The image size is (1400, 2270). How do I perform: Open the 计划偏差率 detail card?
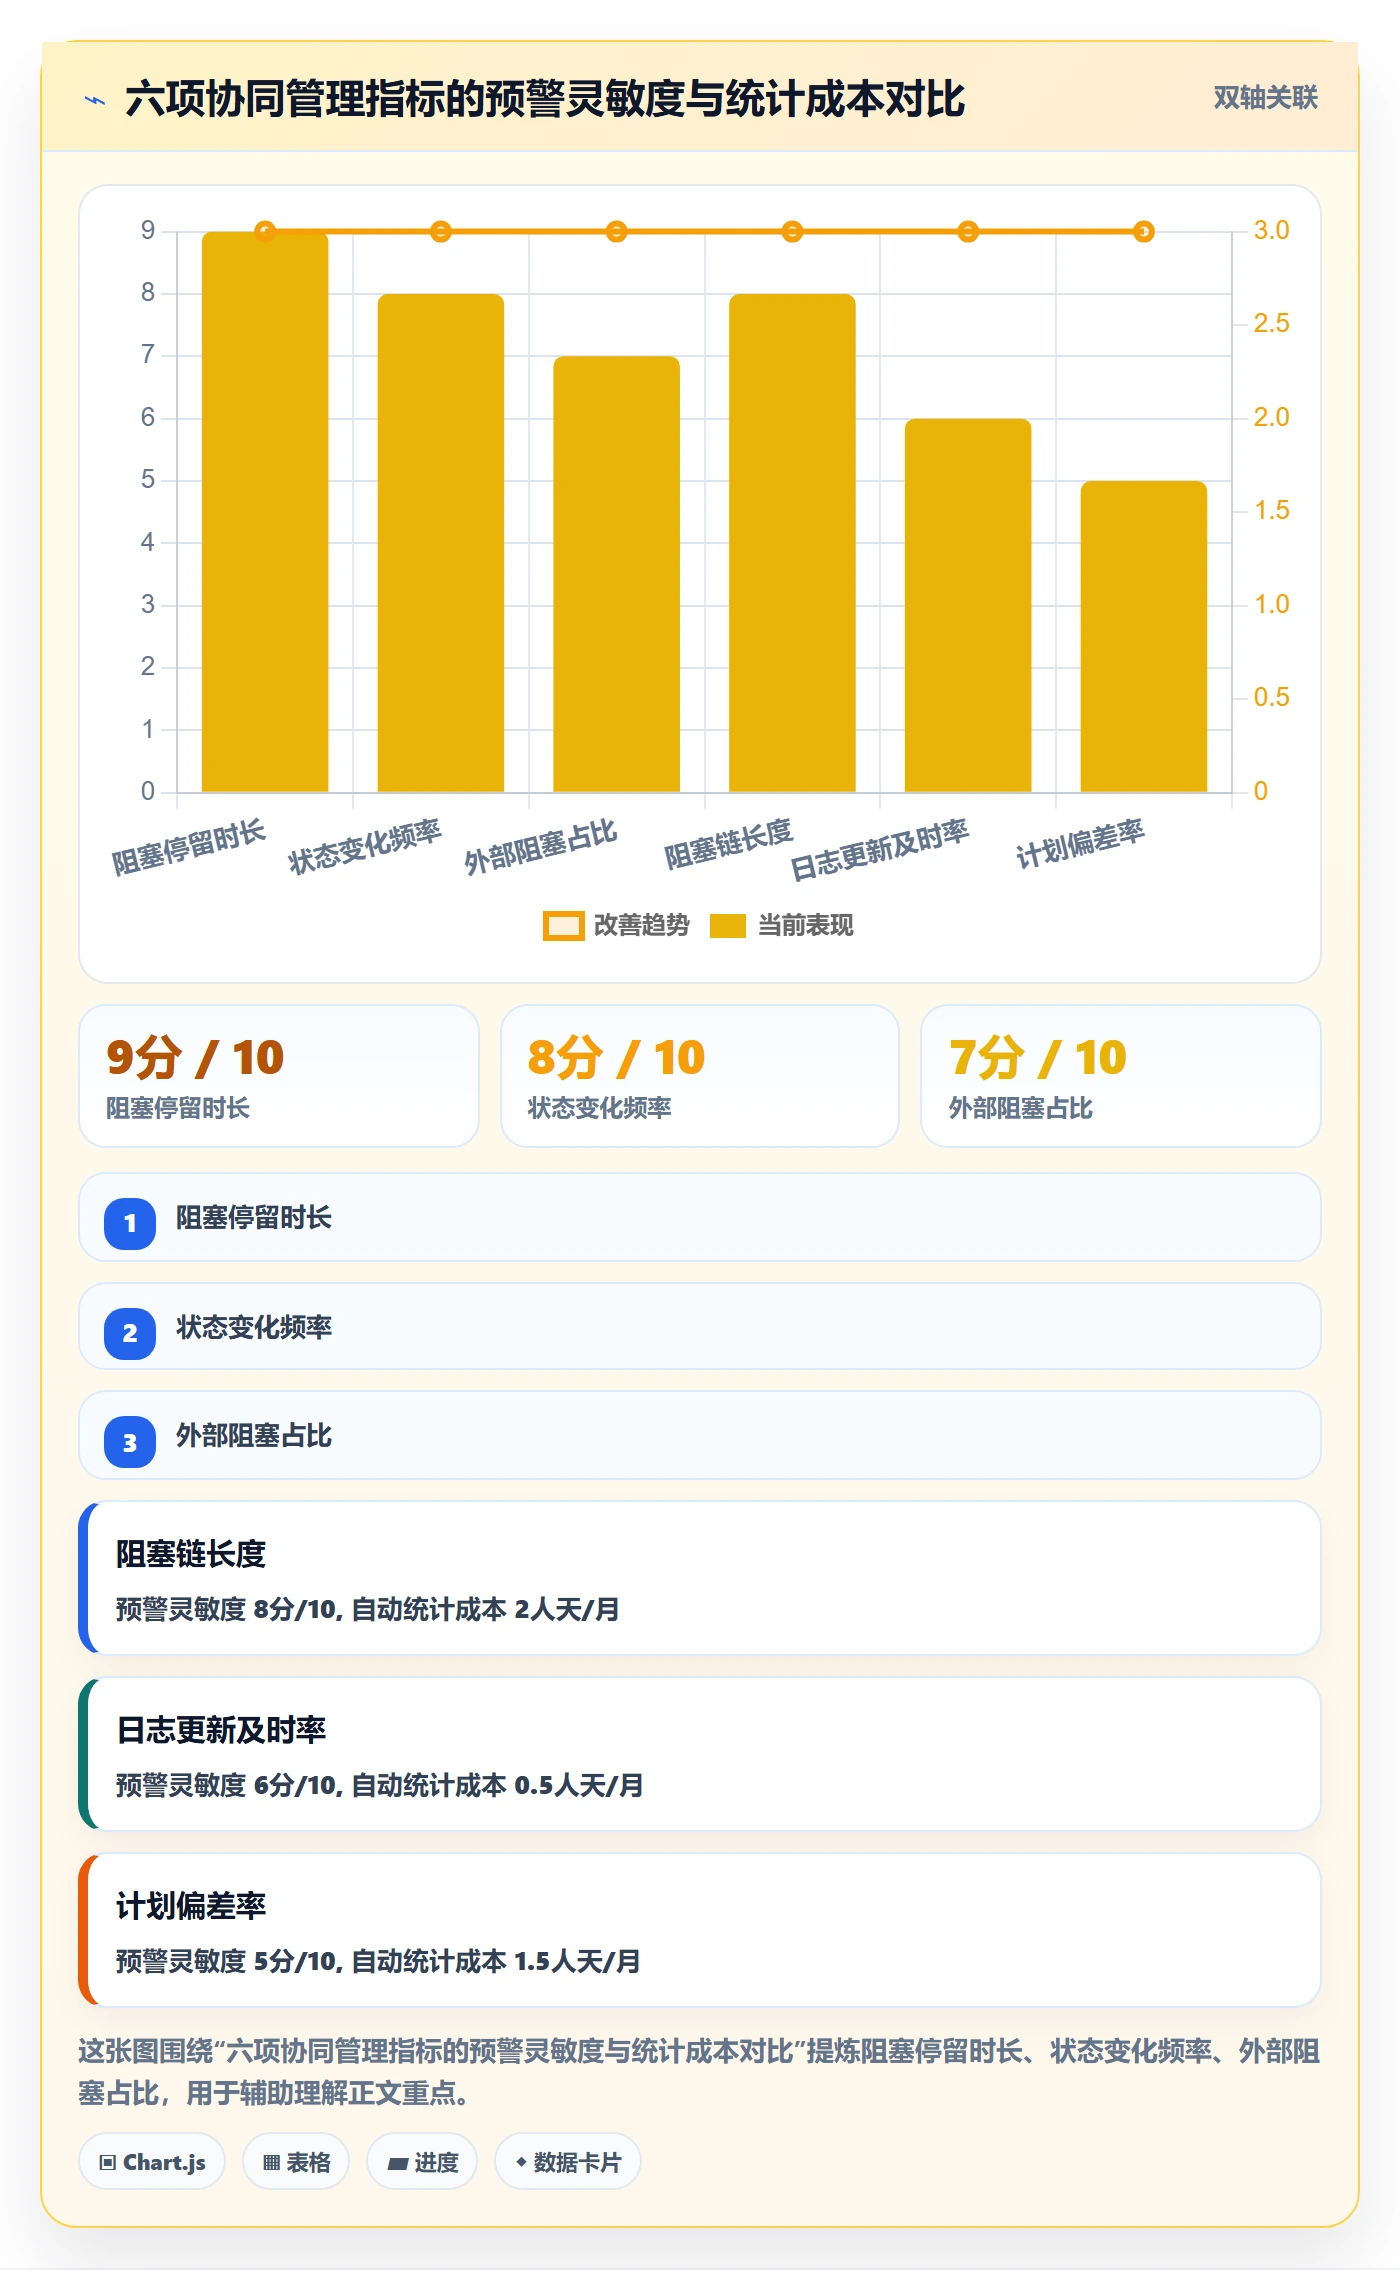click(700, 1930)
